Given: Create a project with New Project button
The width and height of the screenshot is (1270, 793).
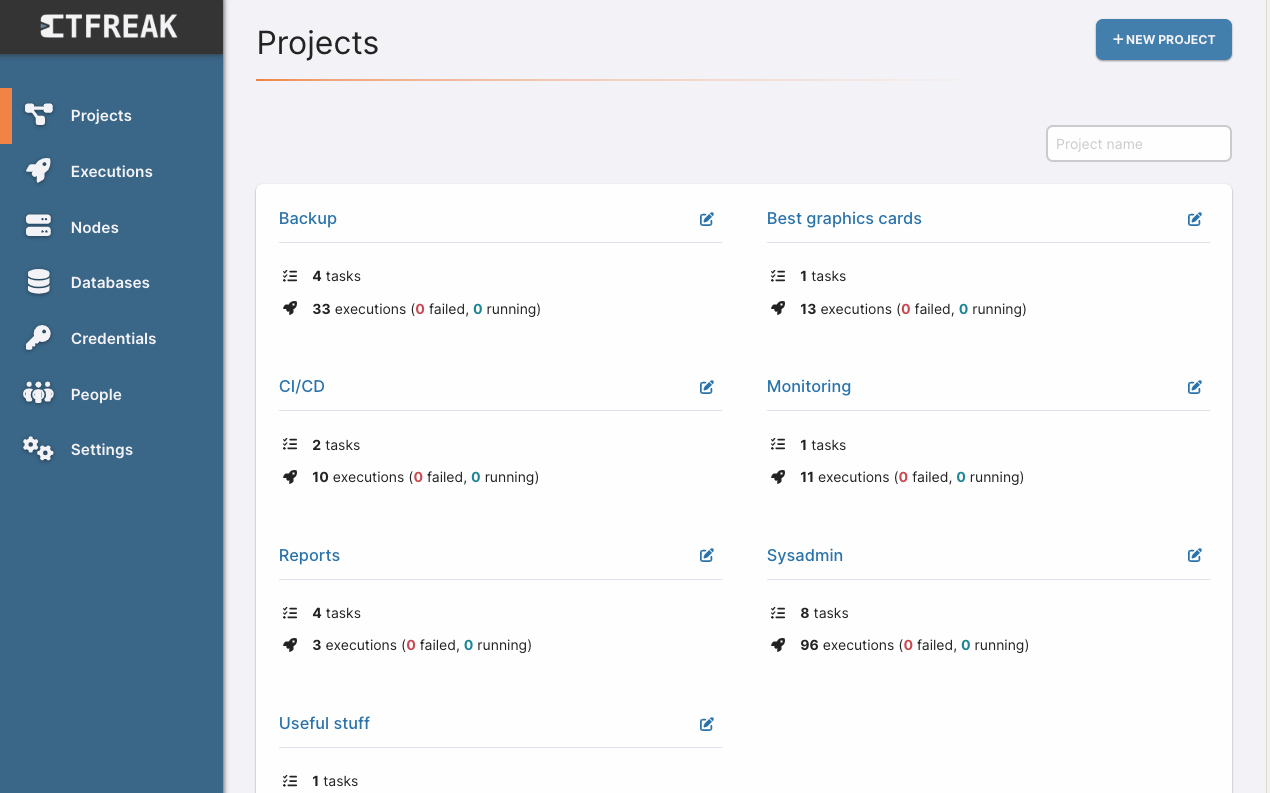Looking at the screenshot, I should [1164, 40].
